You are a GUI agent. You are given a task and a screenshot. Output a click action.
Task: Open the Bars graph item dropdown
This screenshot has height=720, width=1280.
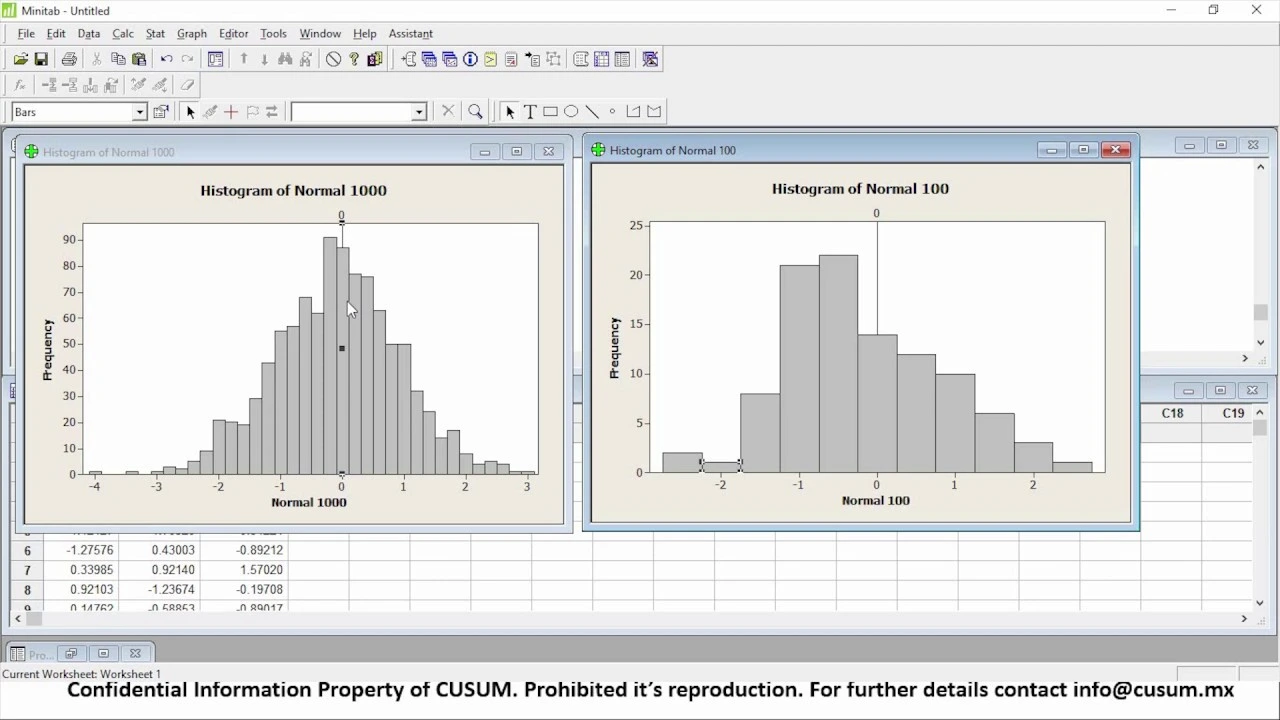click(140, 112)
